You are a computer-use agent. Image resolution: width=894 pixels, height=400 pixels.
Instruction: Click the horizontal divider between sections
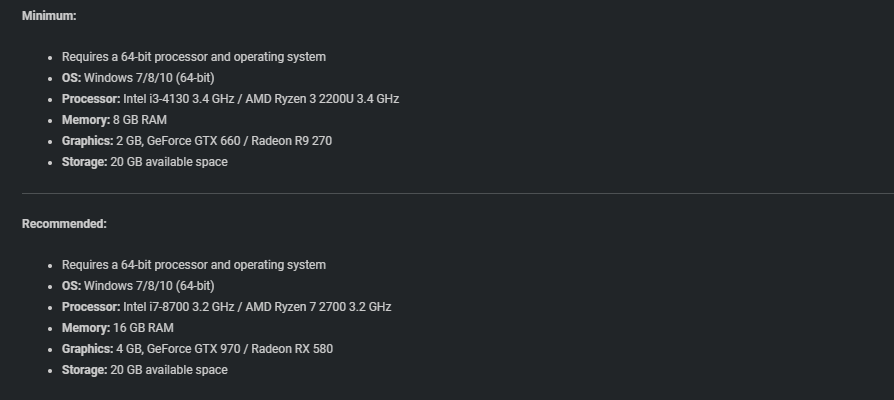click(458, 194)
